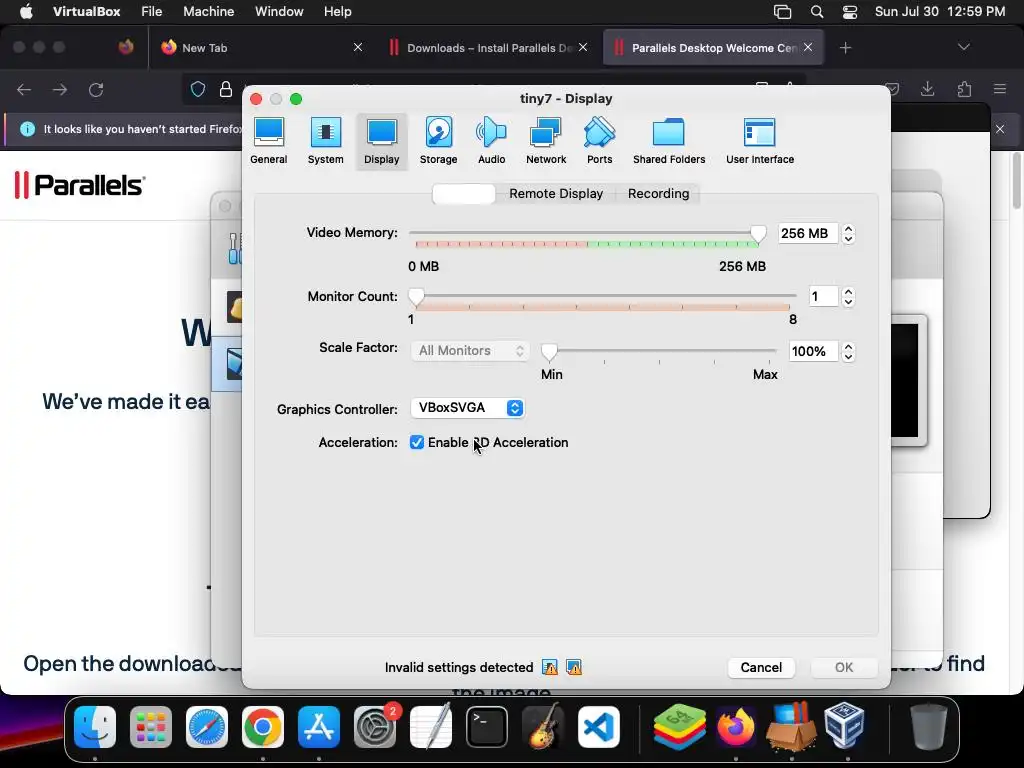Click the Monitor Count stepper arrows
Image resolution: width=1024 pixels, height=768 pixels.
point(848,296)
